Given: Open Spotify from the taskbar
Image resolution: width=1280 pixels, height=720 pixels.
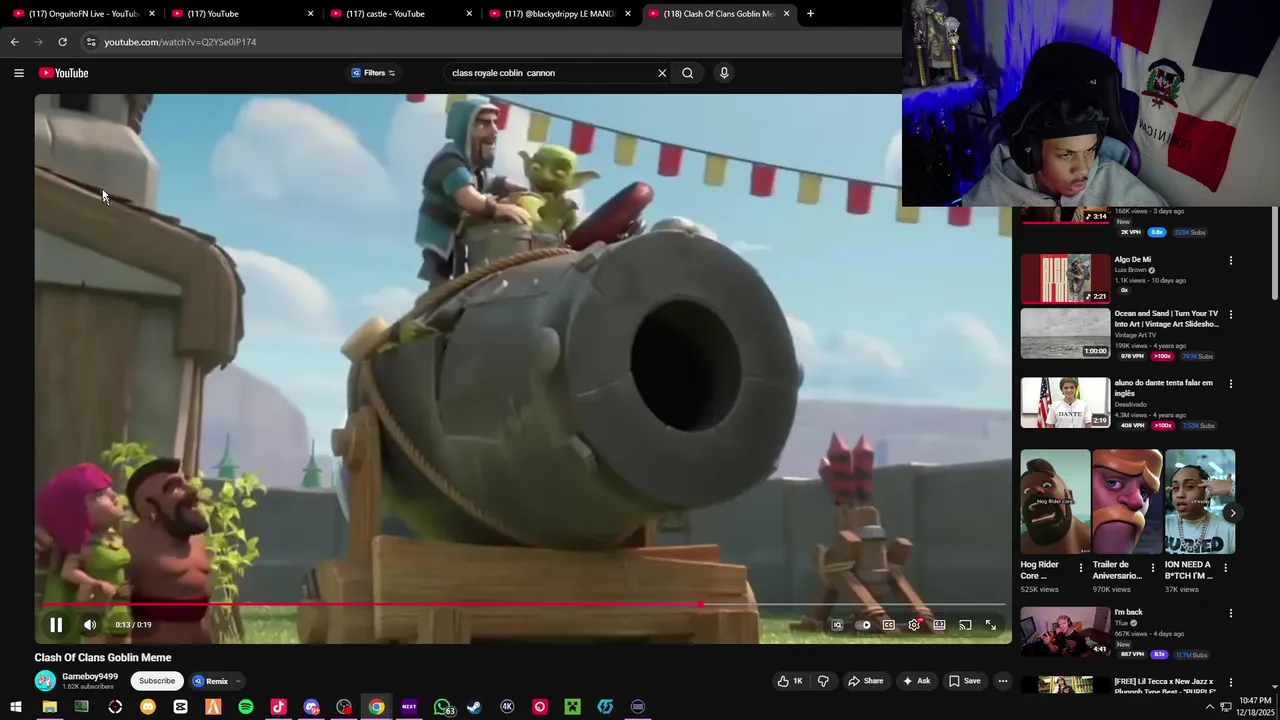Looking at the screenshot, I should [246, 707].
